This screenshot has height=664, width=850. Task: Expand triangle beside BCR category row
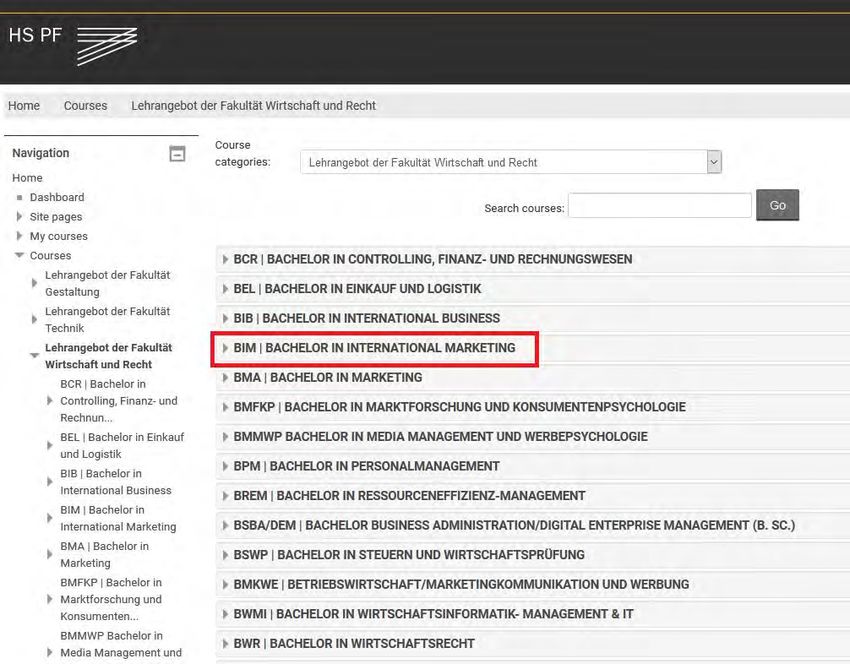[225, 259]
